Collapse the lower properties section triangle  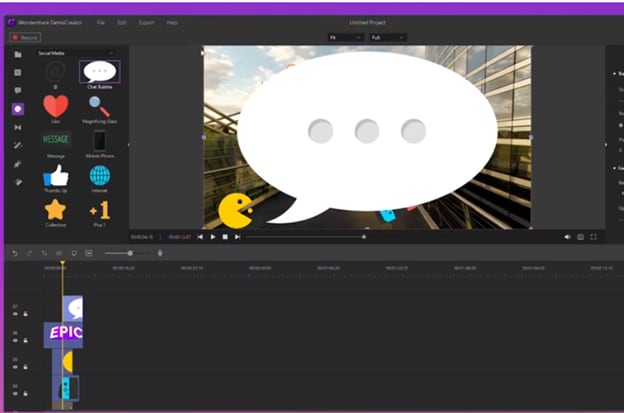tap(614, 168)
